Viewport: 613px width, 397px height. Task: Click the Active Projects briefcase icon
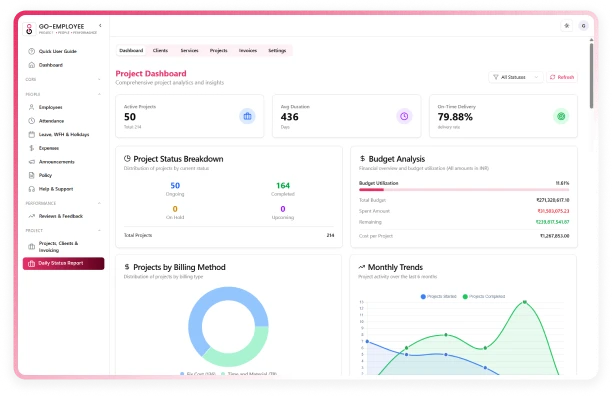tap(247, 116)
